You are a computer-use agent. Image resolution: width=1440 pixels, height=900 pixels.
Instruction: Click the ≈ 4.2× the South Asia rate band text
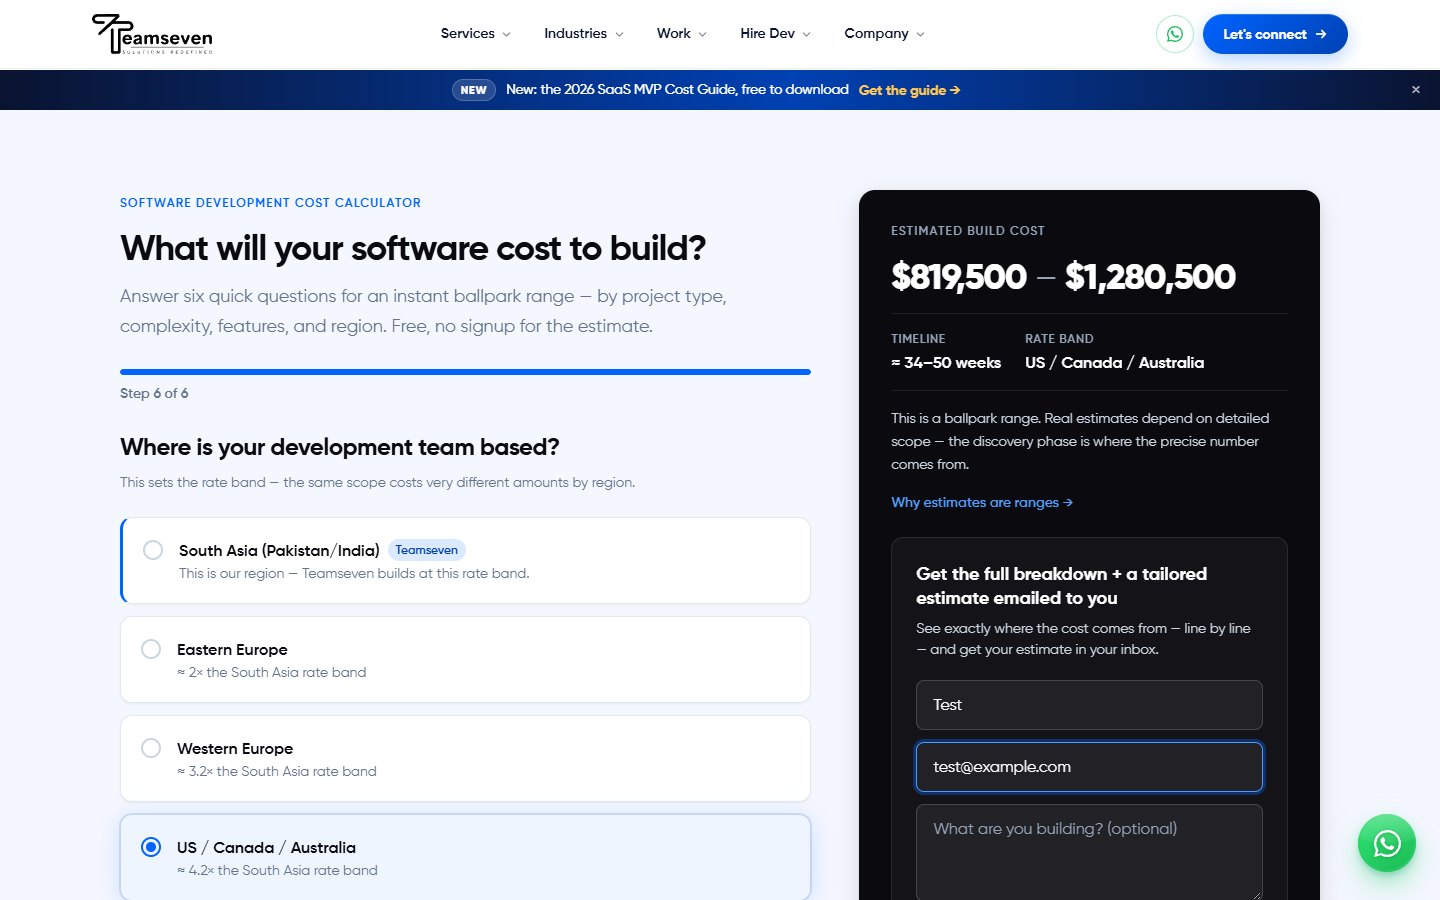point(277,870)
